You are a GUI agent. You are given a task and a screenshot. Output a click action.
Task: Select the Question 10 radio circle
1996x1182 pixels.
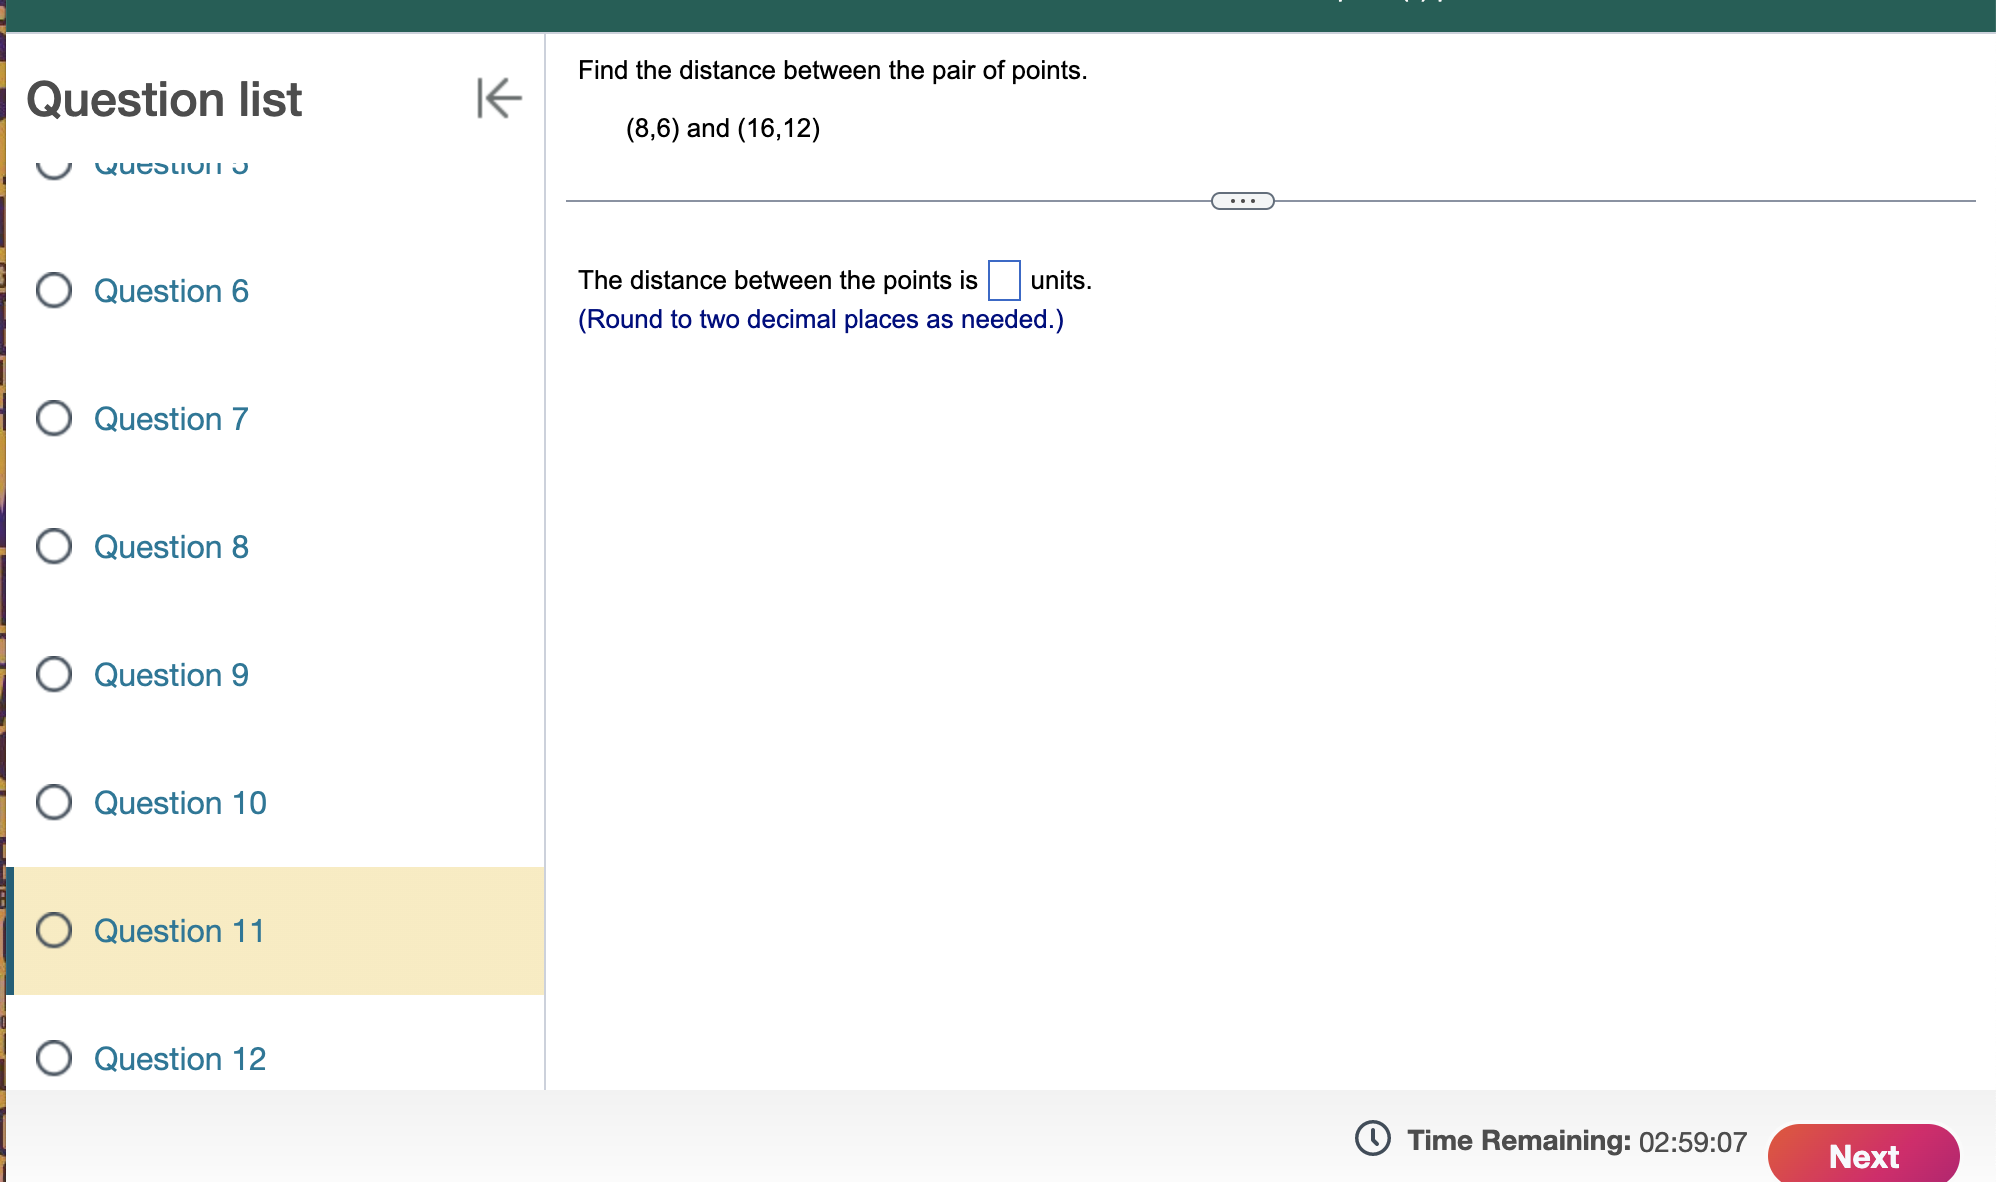(54, 803)
